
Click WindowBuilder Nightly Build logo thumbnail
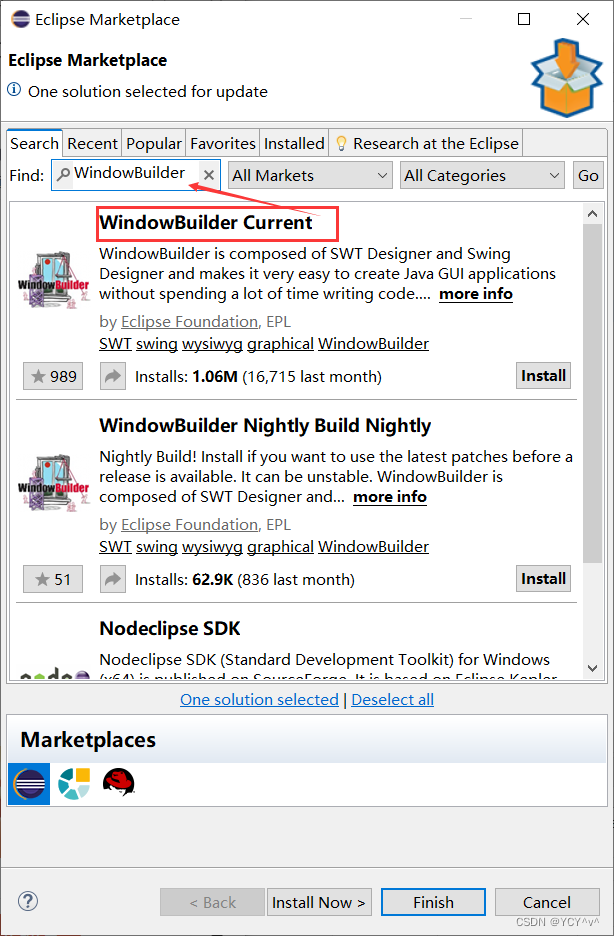click(x=54, y=485)
